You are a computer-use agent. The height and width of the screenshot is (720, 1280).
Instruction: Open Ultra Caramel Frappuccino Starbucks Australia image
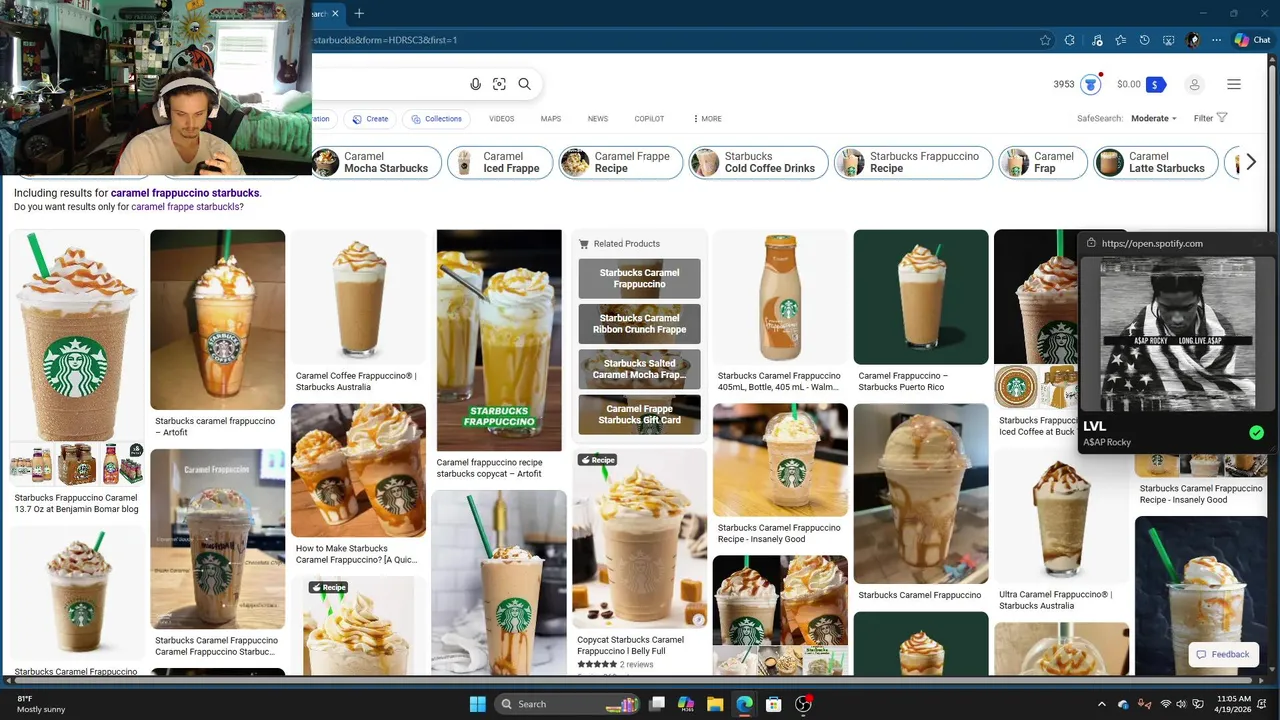pos(1061,517)
